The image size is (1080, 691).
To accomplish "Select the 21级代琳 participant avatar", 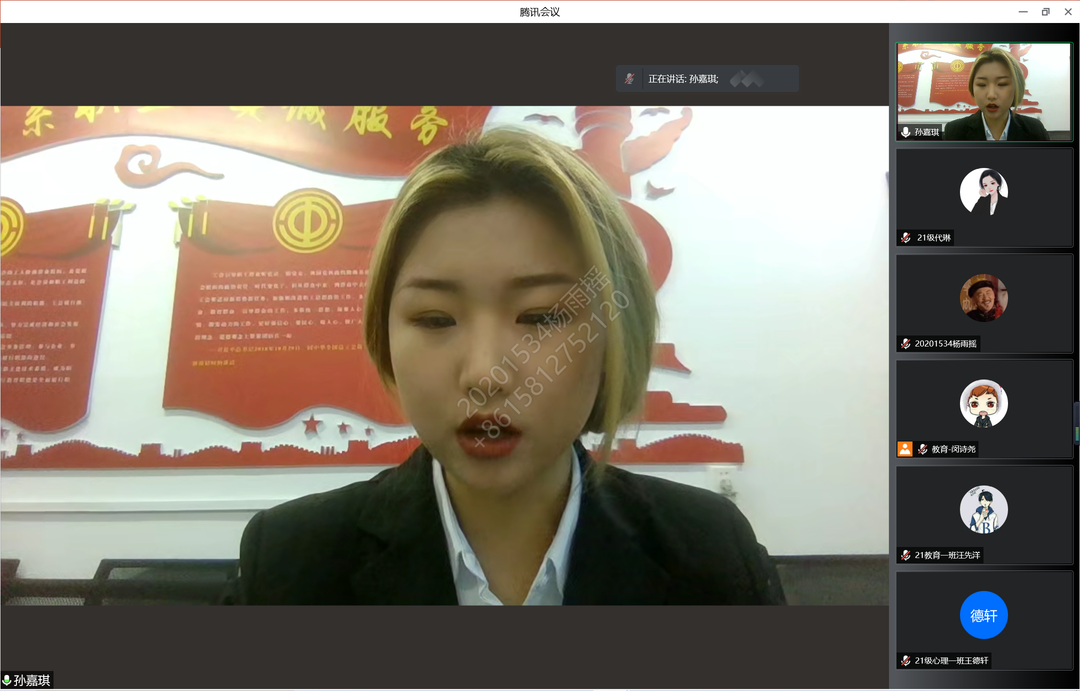I will point(984,191).
